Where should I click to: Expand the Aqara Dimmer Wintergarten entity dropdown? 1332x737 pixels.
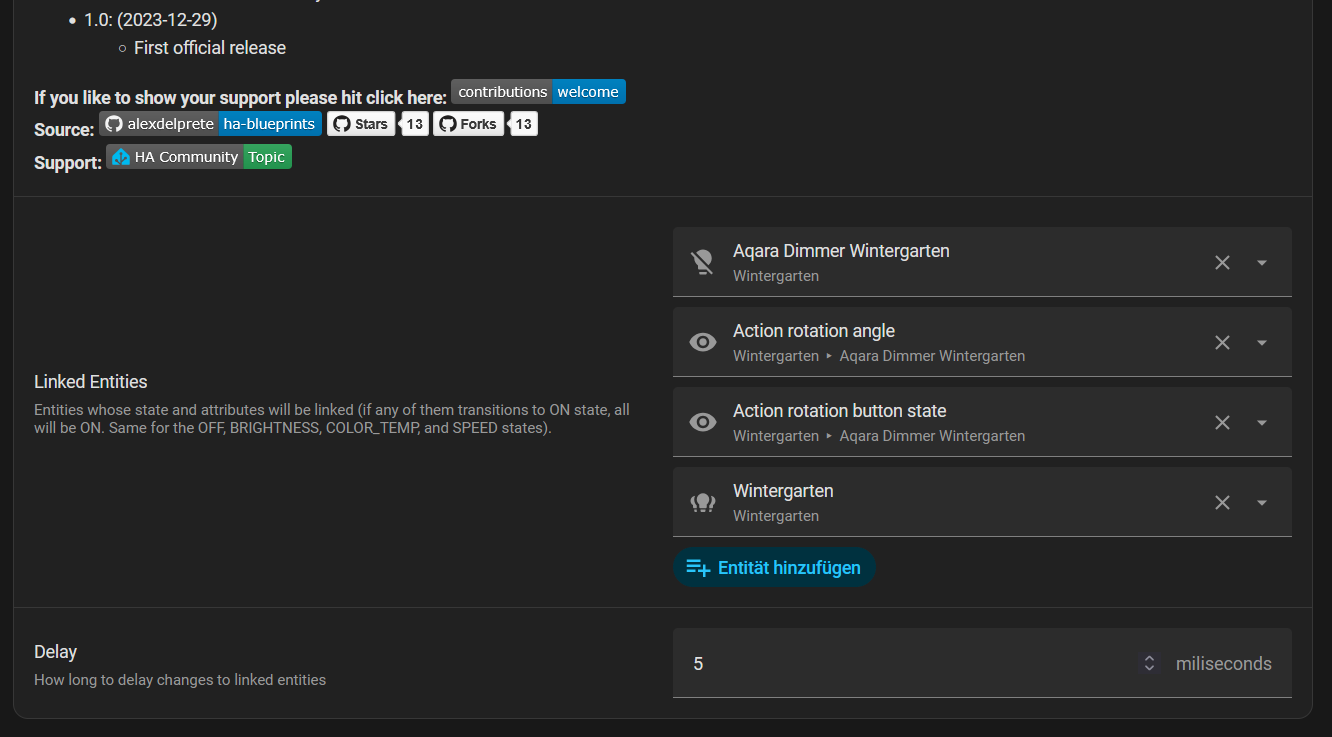1262,262
